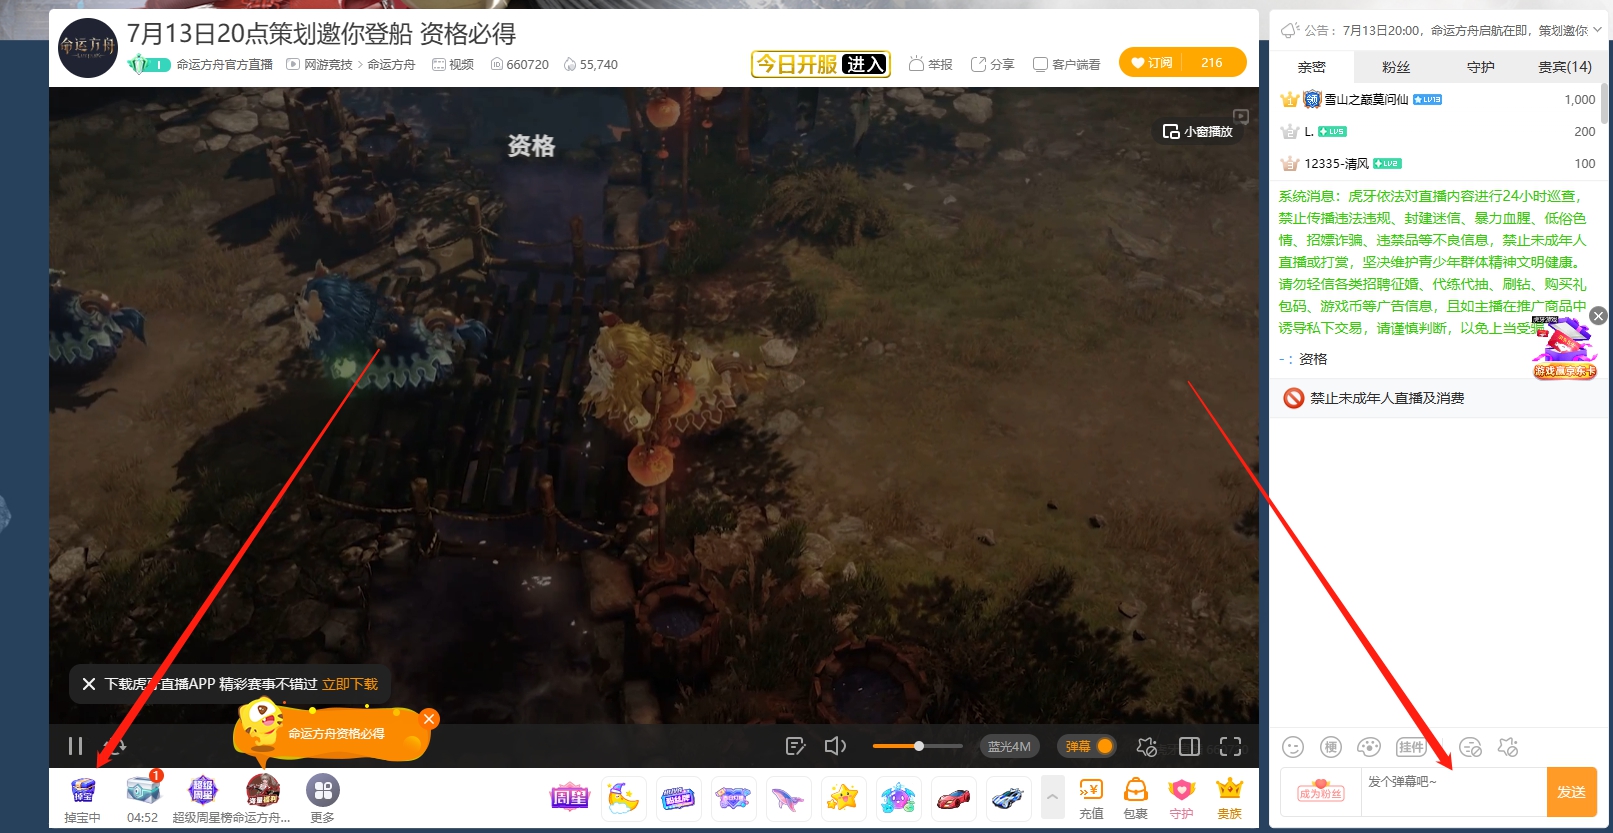Click the block gift effects icon in player bar
Screen dimensions: 1613x833
[x=1147, y=746]
